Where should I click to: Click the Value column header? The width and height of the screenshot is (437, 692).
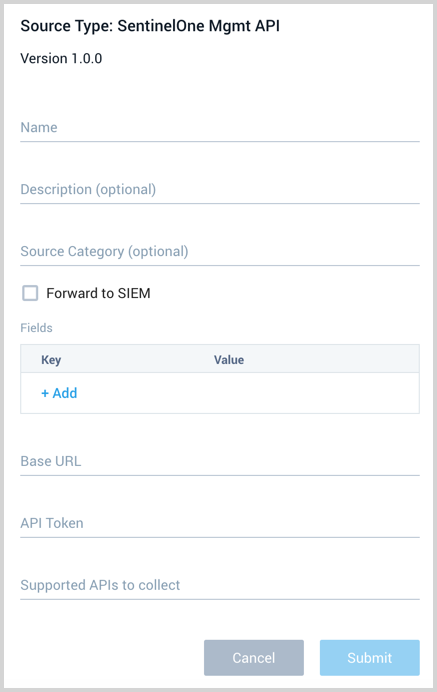click(229, 360)
